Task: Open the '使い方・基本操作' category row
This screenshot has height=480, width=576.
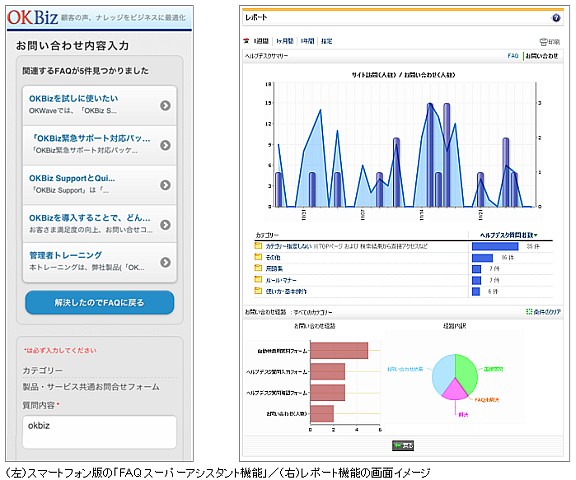Action: coord(286,292)
